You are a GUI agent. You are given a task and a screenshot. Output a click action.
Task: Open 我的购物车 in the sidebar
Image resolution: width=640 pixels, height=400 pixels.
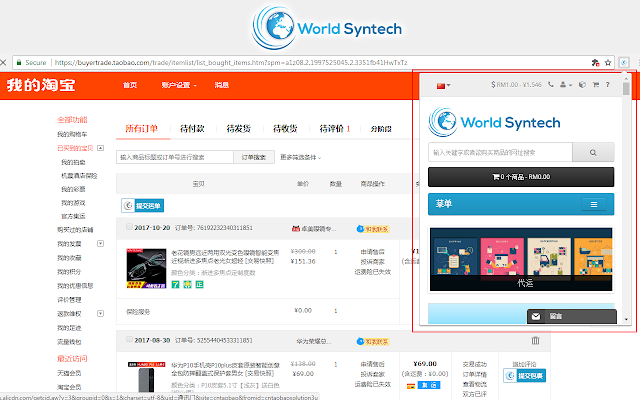pyautogui.click(x=72, y=134)
